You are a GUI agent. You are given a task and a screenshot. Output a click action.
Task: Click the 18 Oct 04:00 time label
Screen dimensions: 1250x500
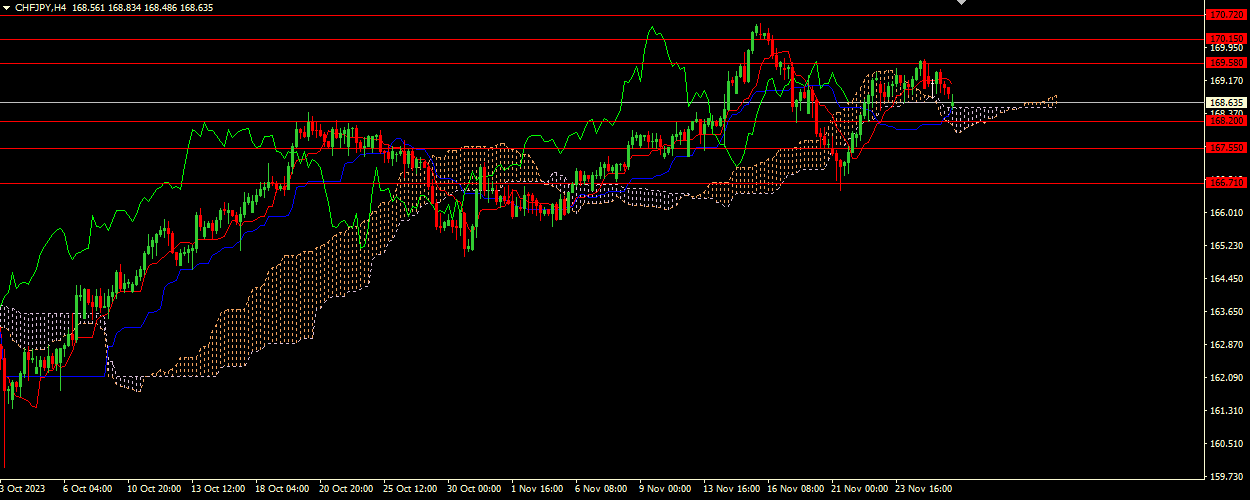(282, 490)
